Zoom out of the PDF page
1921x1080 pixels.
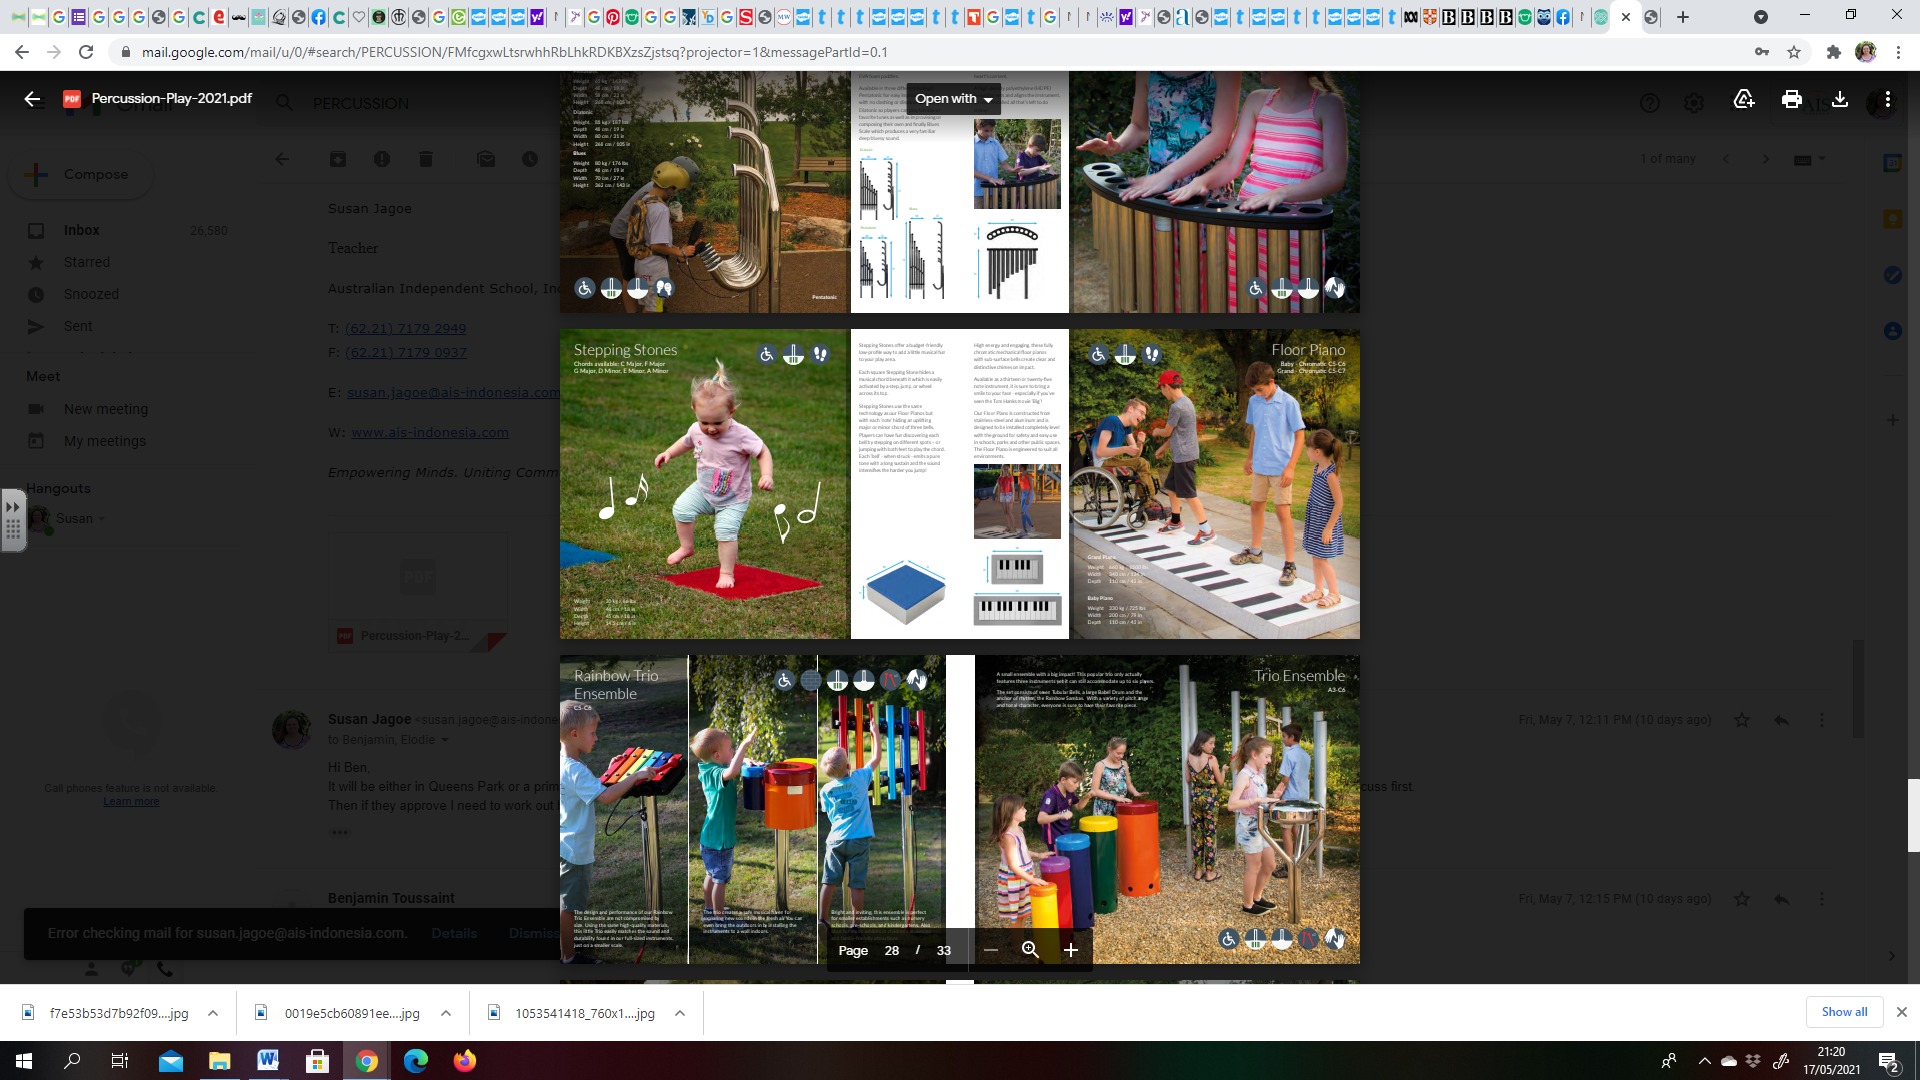(x=990, y=950)
